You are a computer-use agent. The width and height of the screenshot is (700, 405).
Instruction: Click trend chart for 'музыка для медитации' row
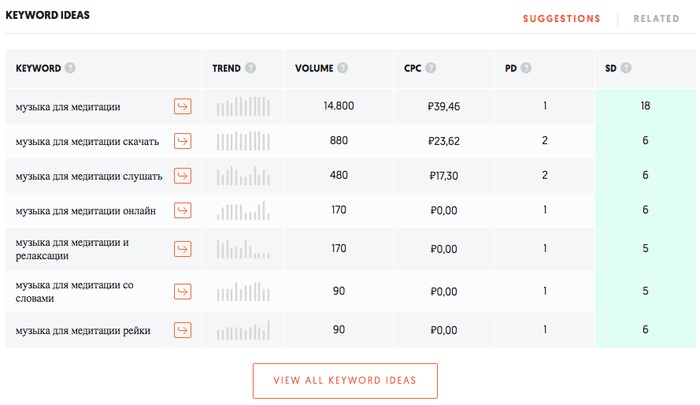coord(243,106)
